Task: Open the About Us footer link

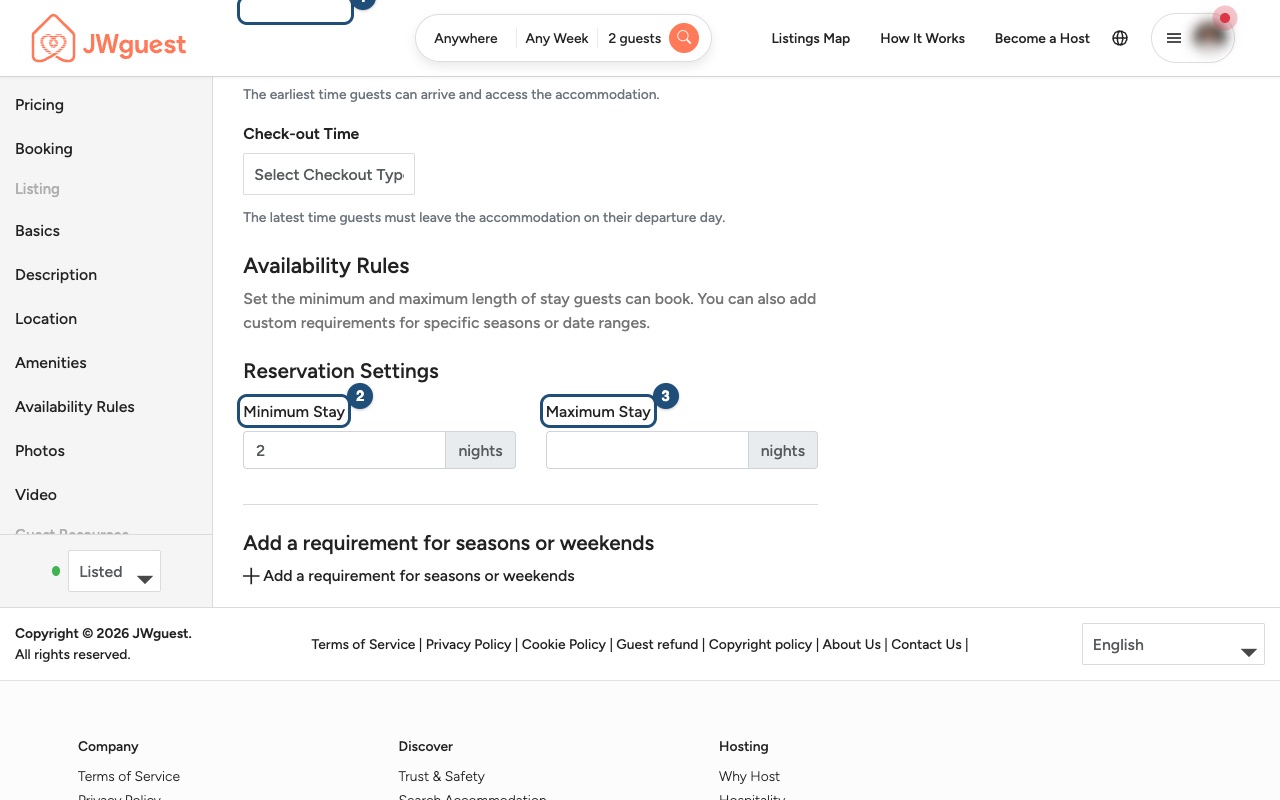Action: (852, 645)
